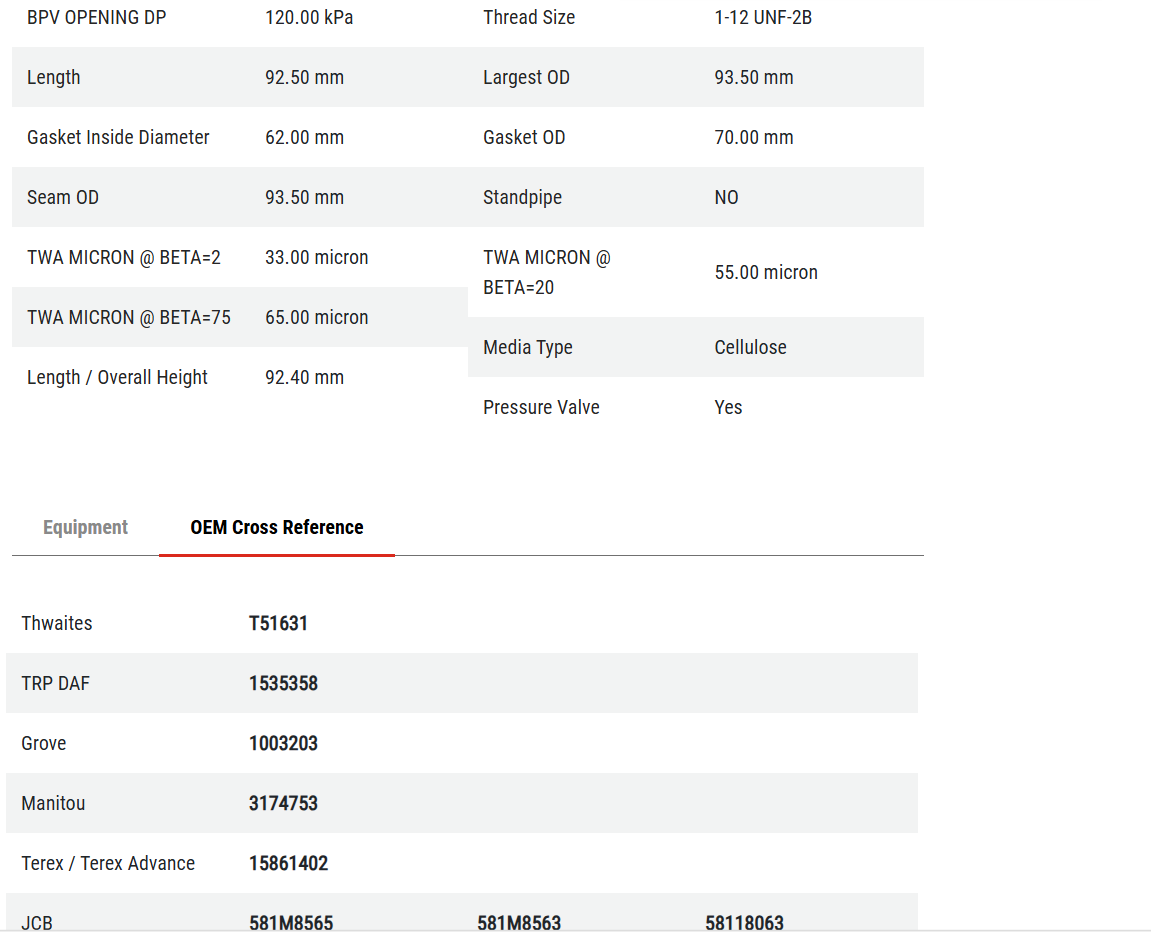Click the Standpipe NO value

tap(726, 197)
